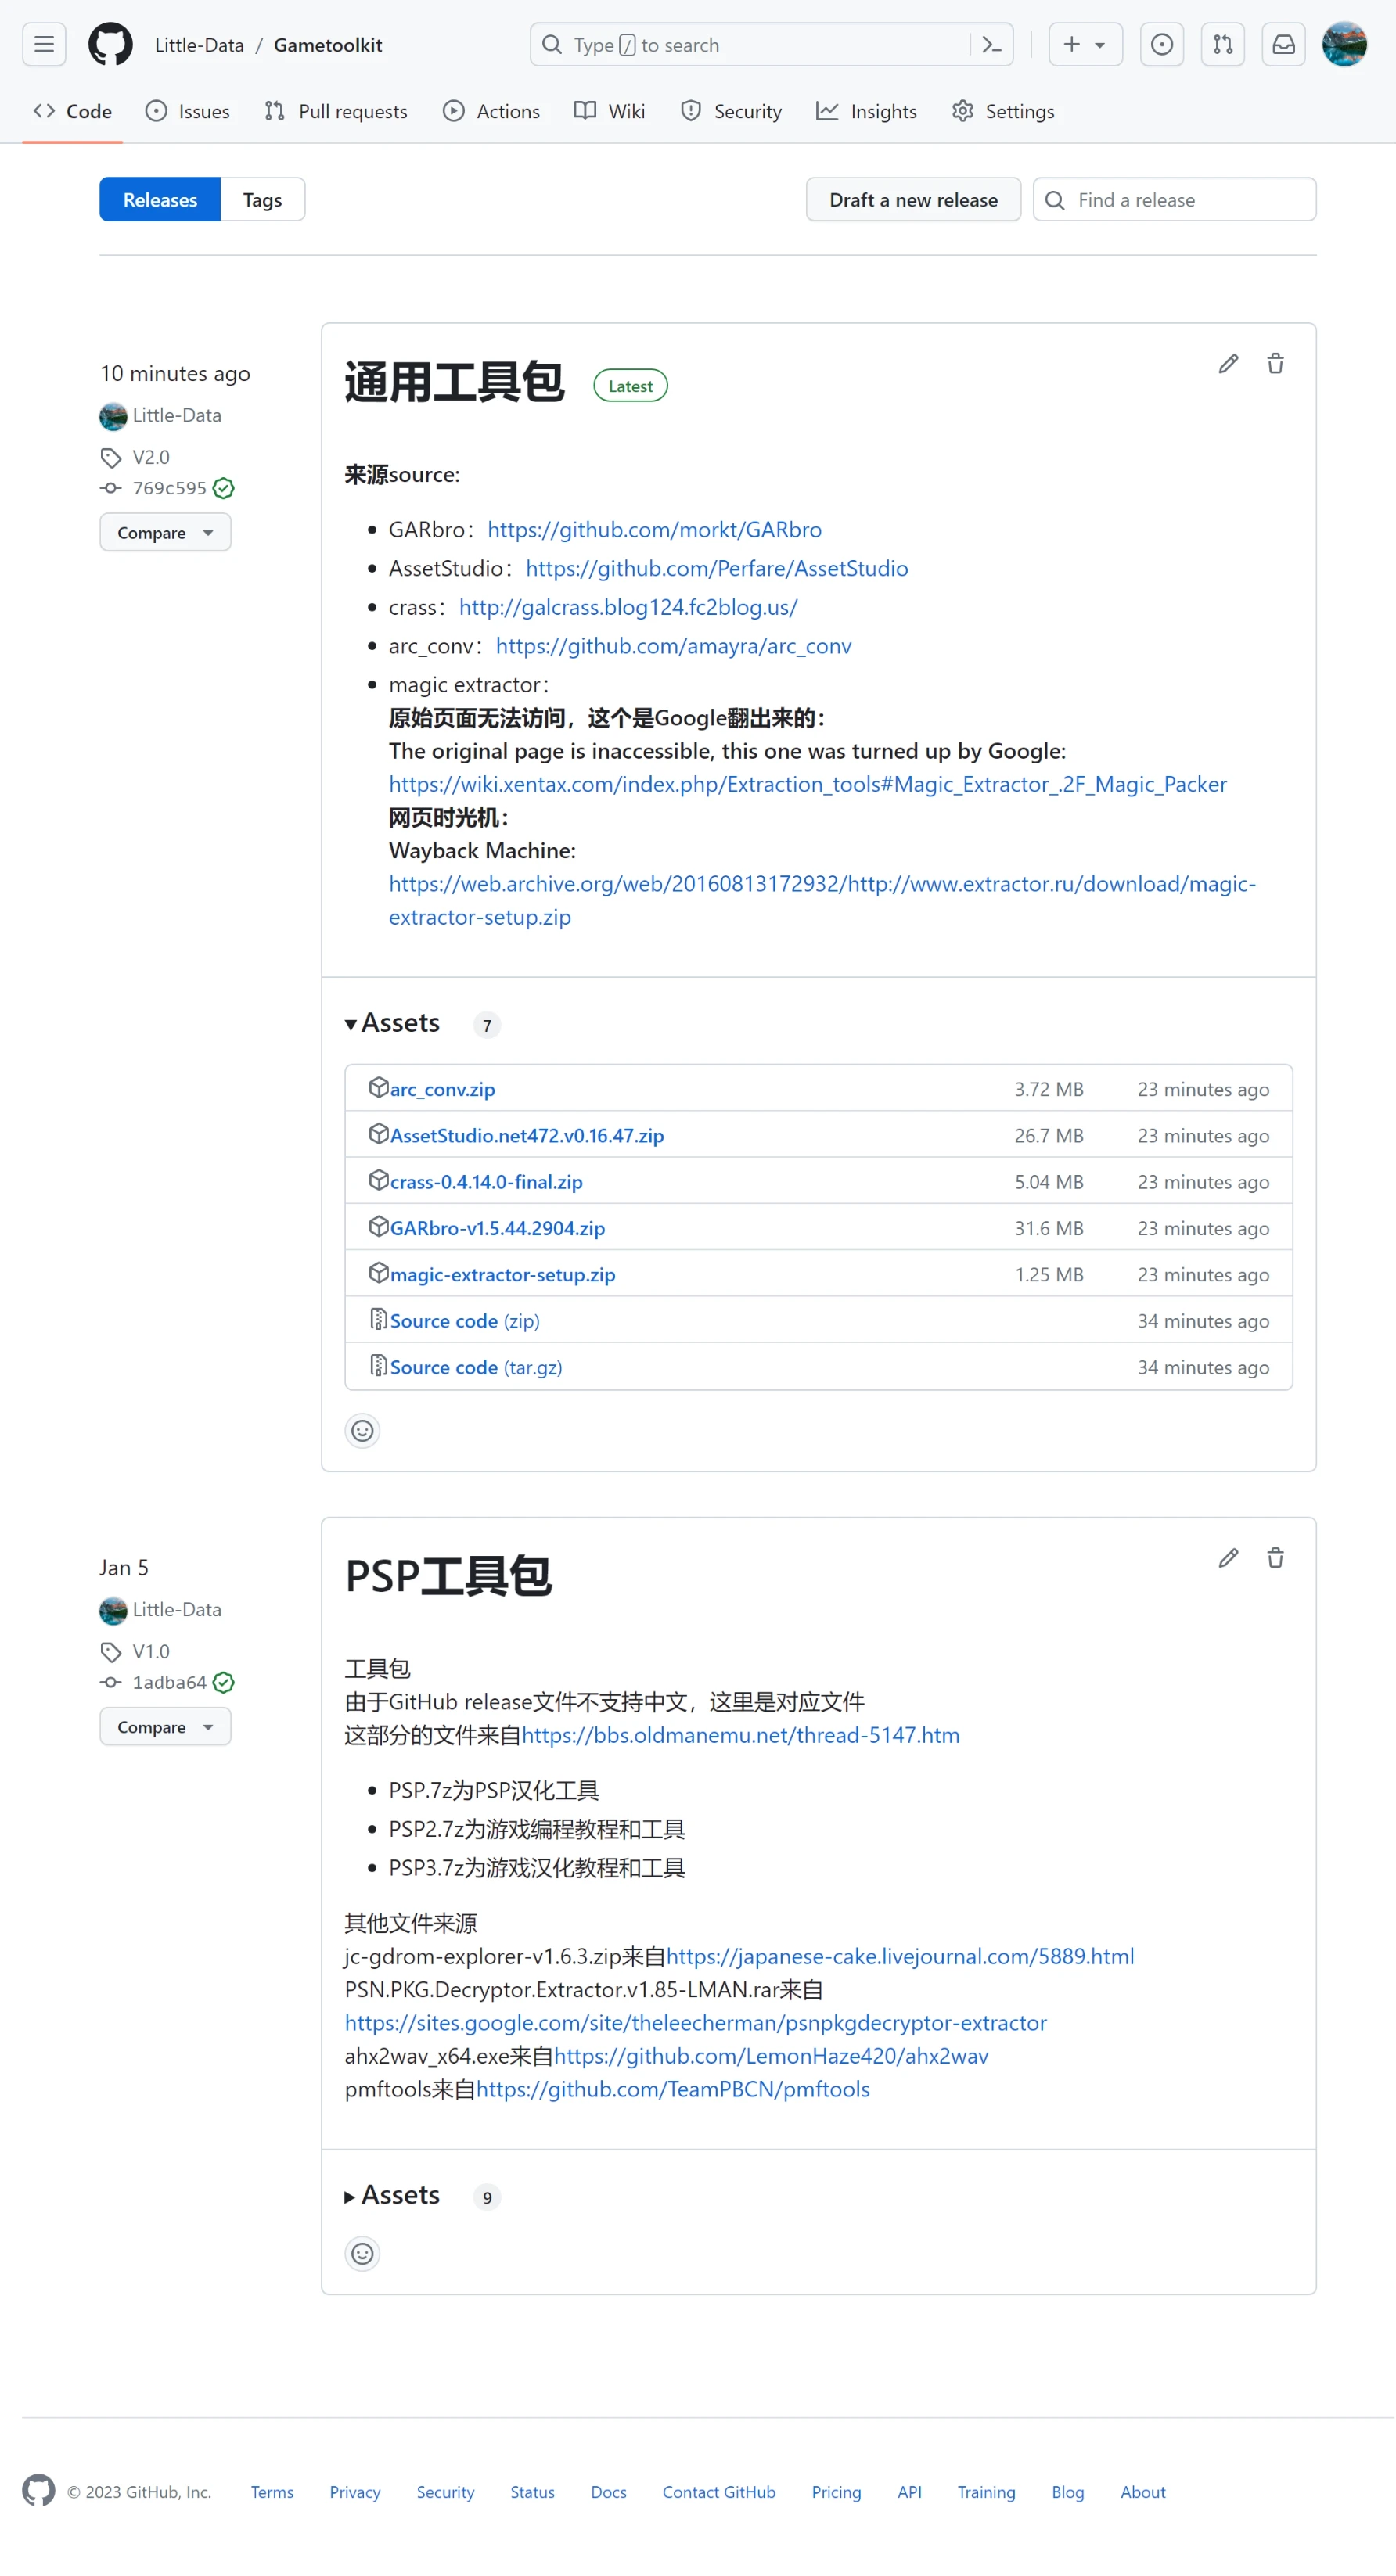Open the galcrass blog link

(628, 607)
